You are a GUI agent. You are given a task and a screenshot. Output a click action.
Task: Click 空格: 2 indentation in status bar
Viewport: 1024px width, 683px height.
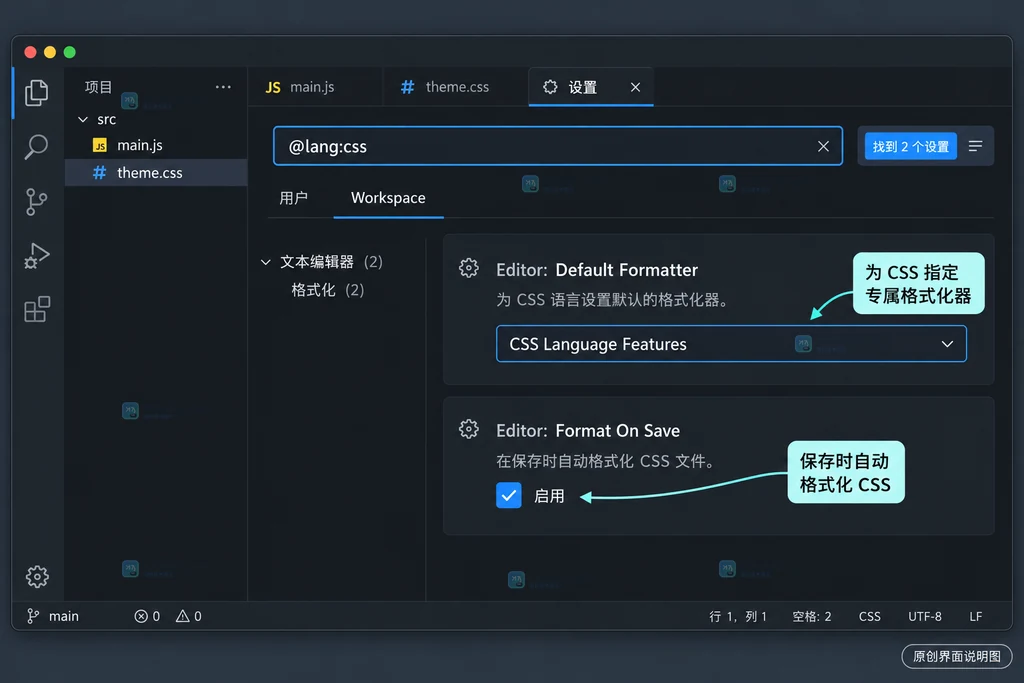(812, 616)
